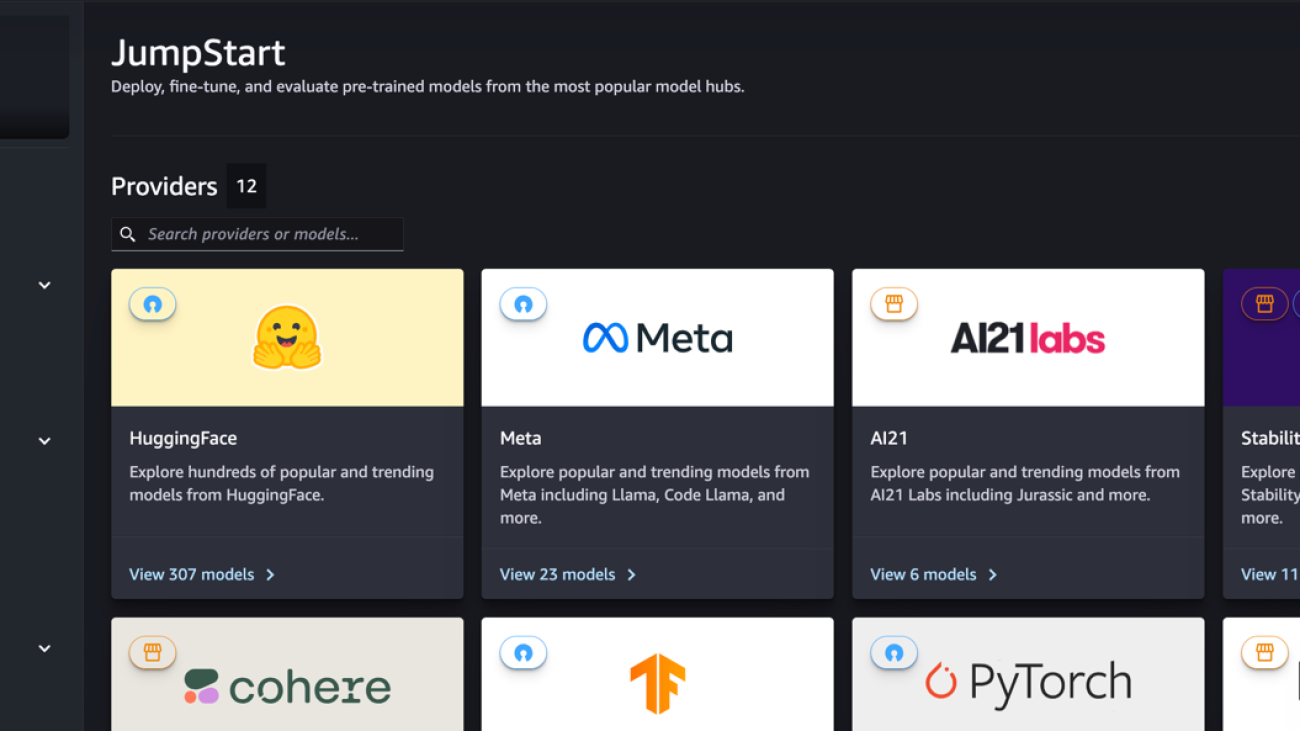Click the AI21 labs logo banner

(1028, 338)
